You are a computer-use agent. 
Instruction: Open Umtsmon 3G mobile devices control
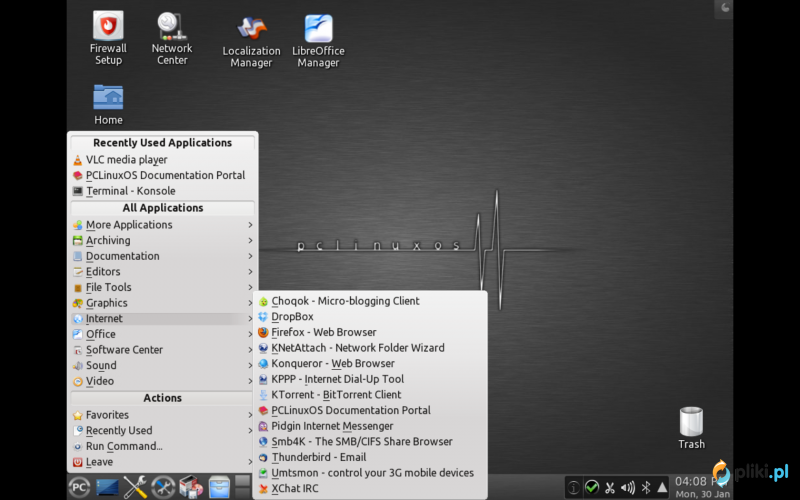370,473
